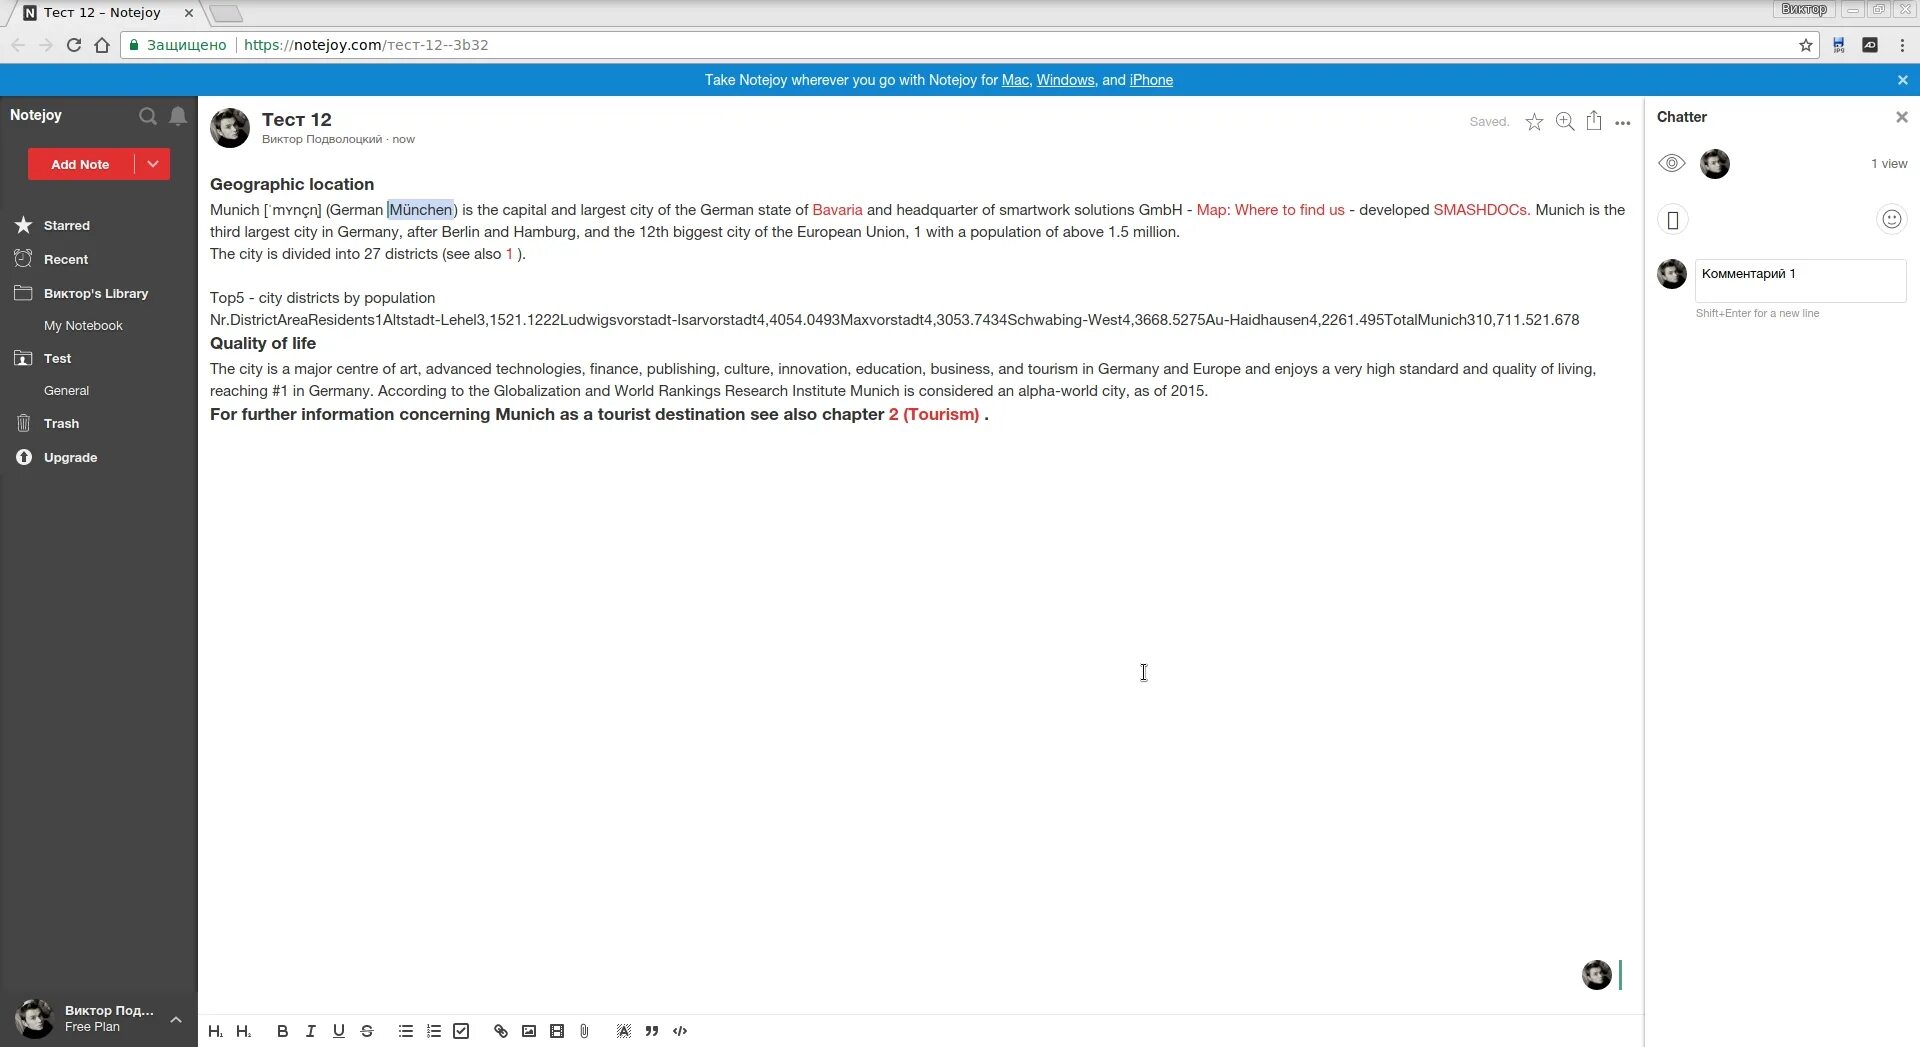1920x1047 pixels.
Task: Insert a bulleted list
Action: 405,1031
